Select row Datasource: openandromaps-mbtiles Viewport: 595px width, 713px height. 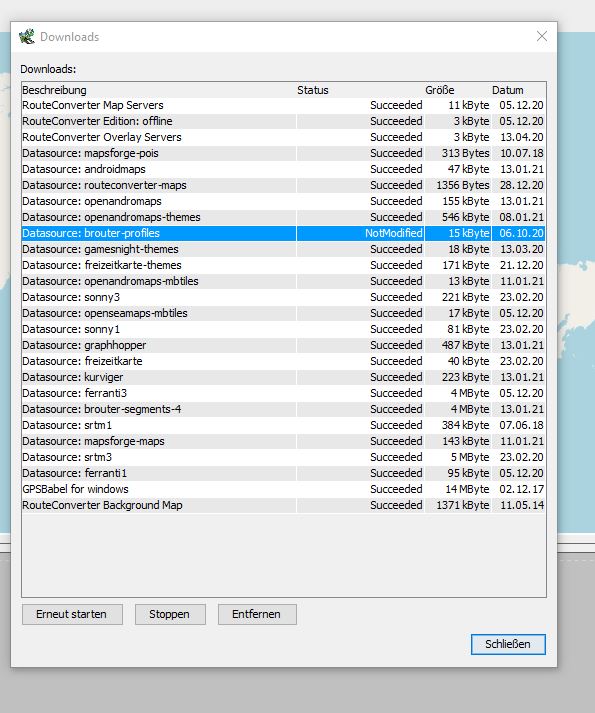pos(283,281)
